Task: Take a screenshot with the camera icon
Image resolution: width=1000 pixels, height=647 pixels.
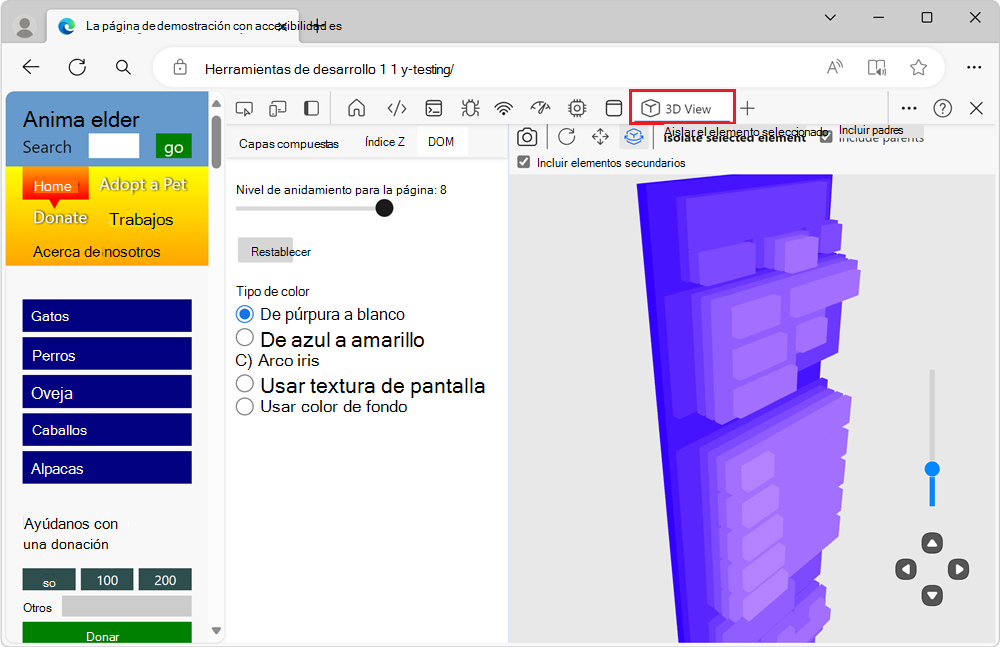Action: tap(527, 137)
